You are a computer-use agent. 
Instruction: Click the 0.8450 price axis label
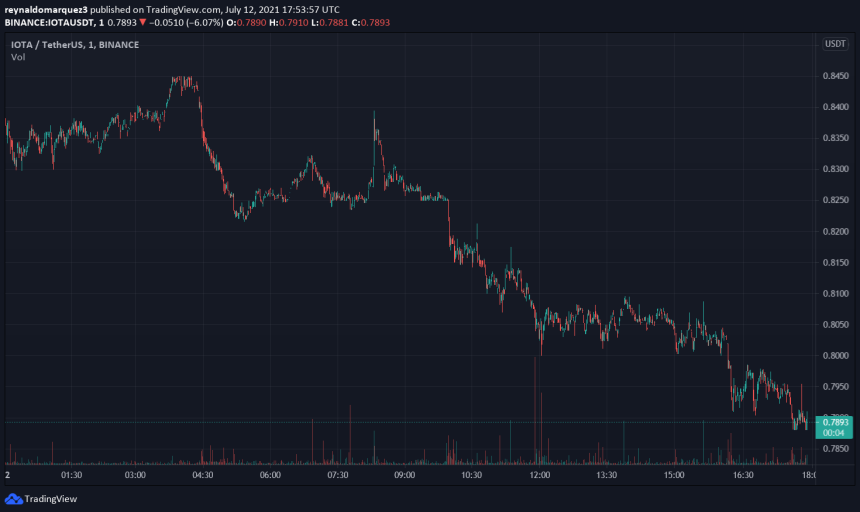[835, 76]
